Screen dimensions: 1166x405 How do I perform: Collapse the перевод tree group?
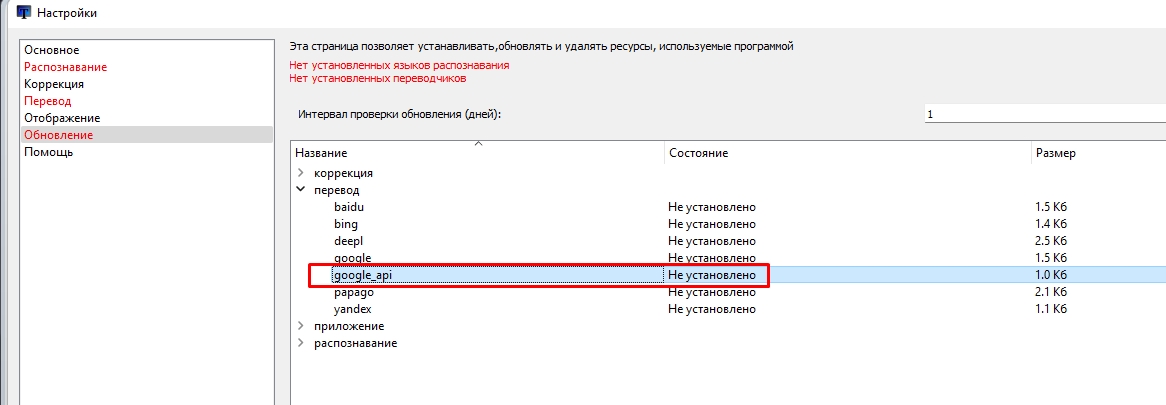(x=300, y=189)
